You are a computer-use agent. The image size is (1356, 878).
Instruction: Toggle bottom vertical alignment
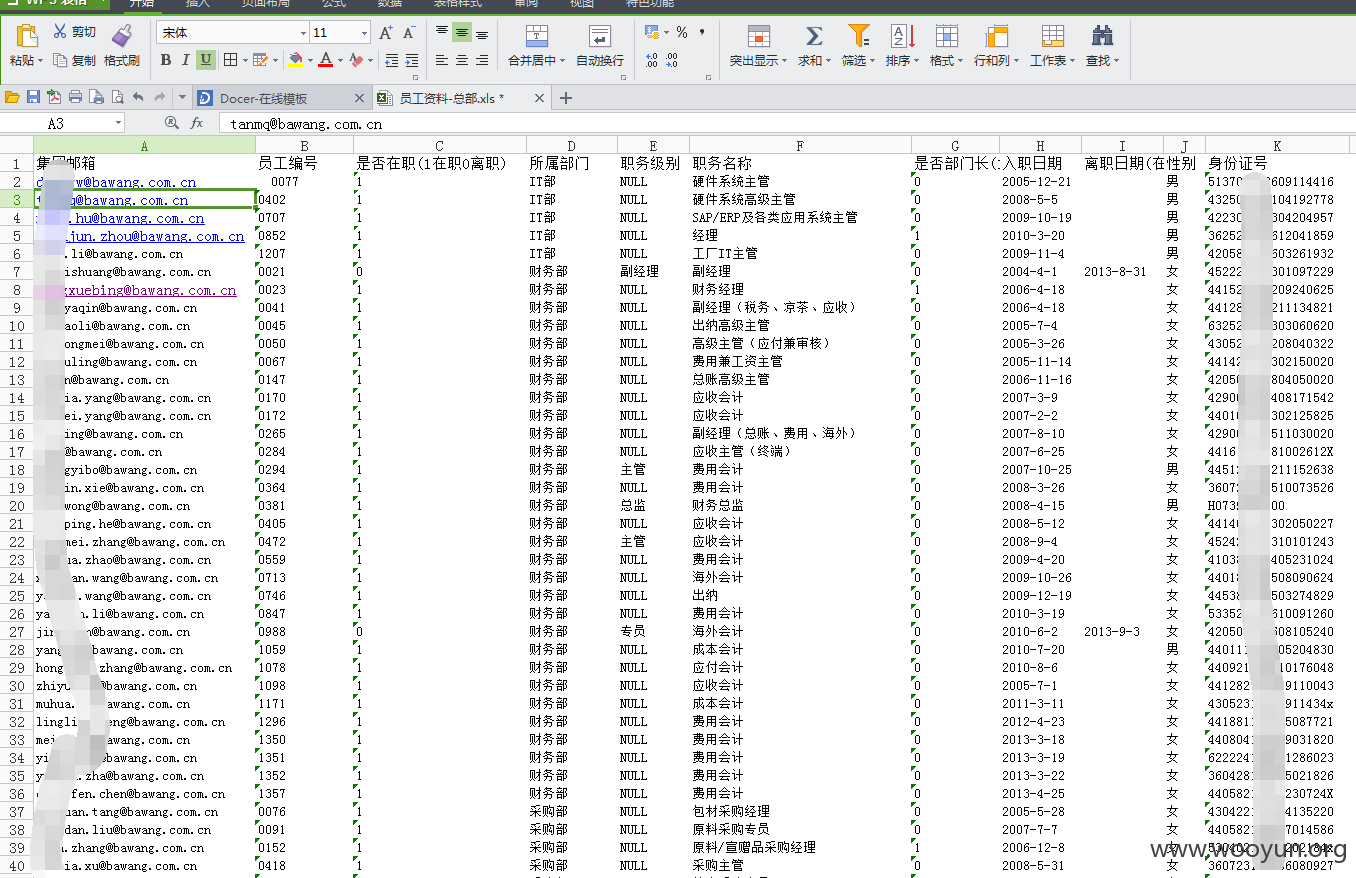point(481,33)
